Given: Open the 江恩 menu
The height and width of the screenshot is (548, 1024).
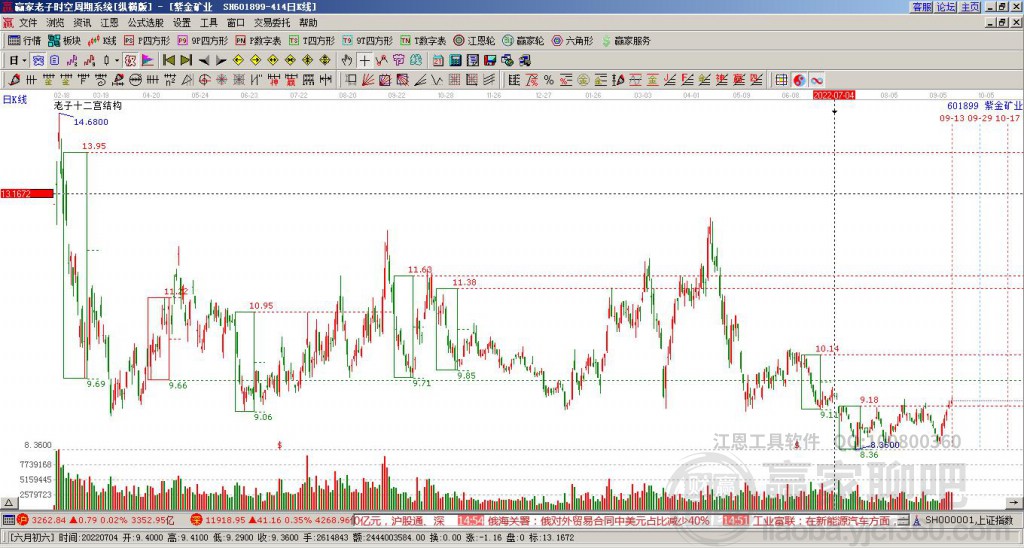Looking at the screenshot, I should [110, 23].
